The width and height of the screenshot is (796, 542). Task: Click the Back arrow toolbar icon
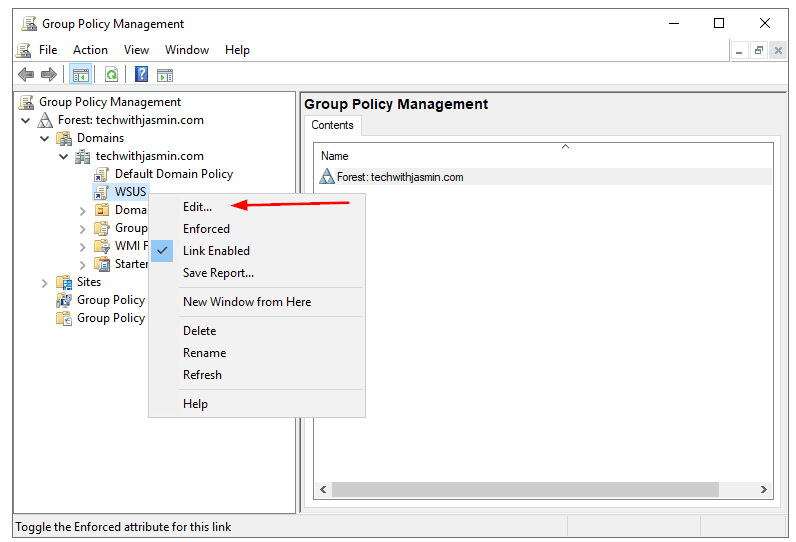[26, 75]
